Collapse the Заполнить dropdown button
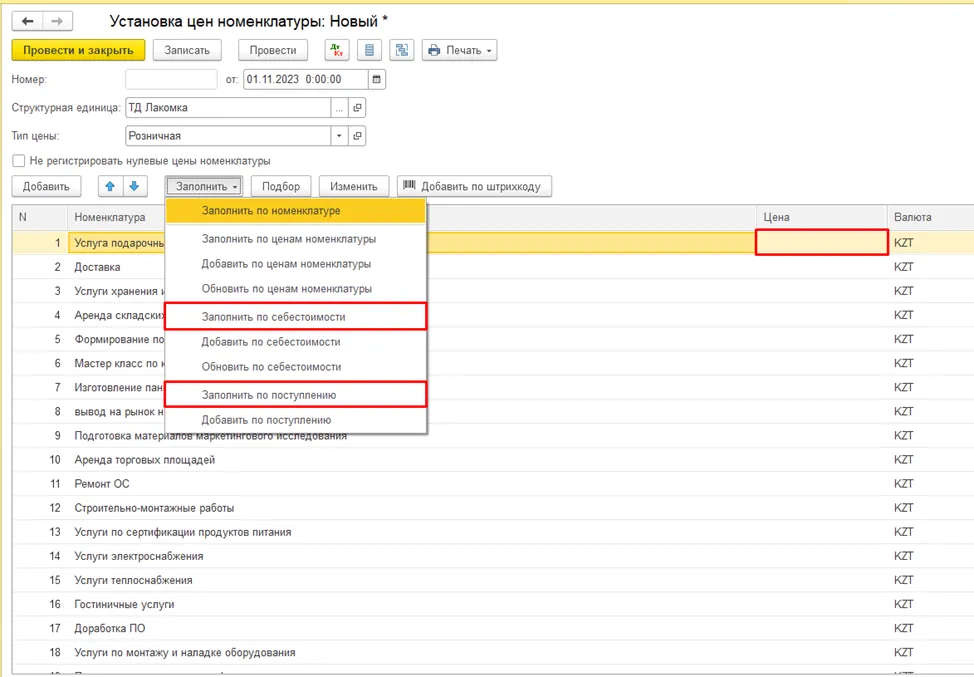This screenshot has width=974, height=677. point(204,186)
